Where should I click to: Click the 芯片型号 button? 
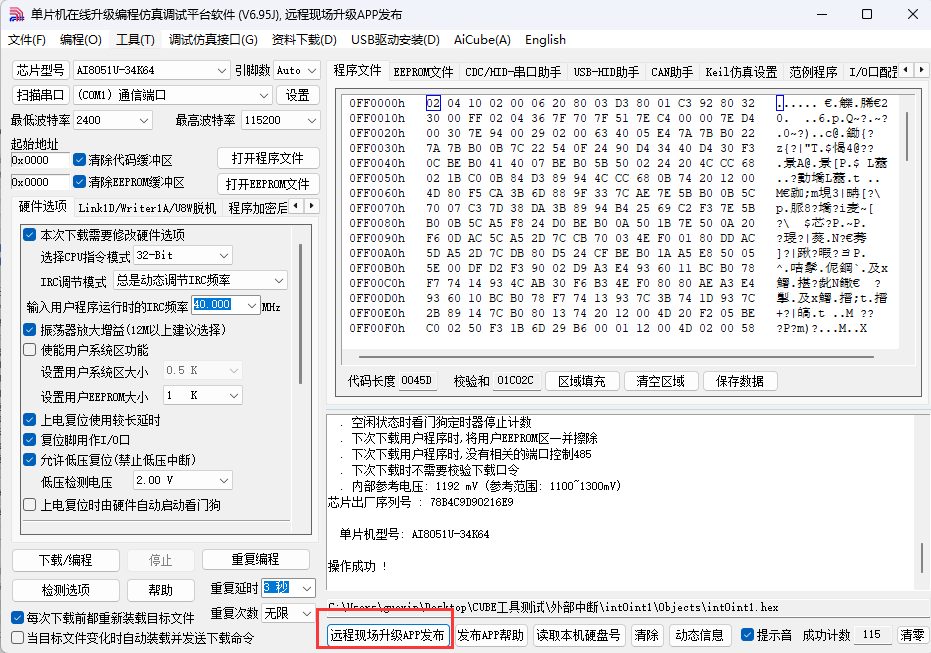(x=40, y=70)
